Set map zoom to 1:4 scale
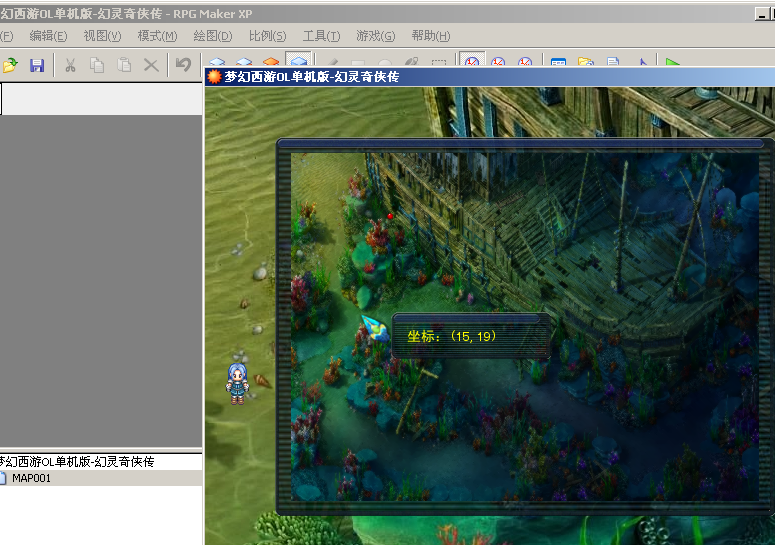The width and height of the screenshot is (775, 545). 524,61
